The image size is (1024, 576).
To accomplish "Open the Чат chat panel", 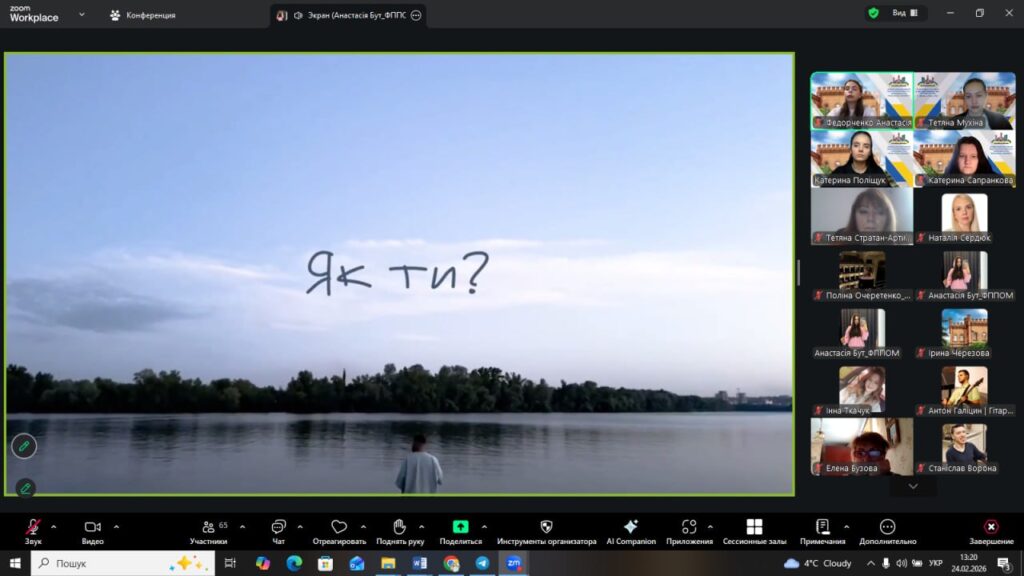I will (x=278, y=527).
